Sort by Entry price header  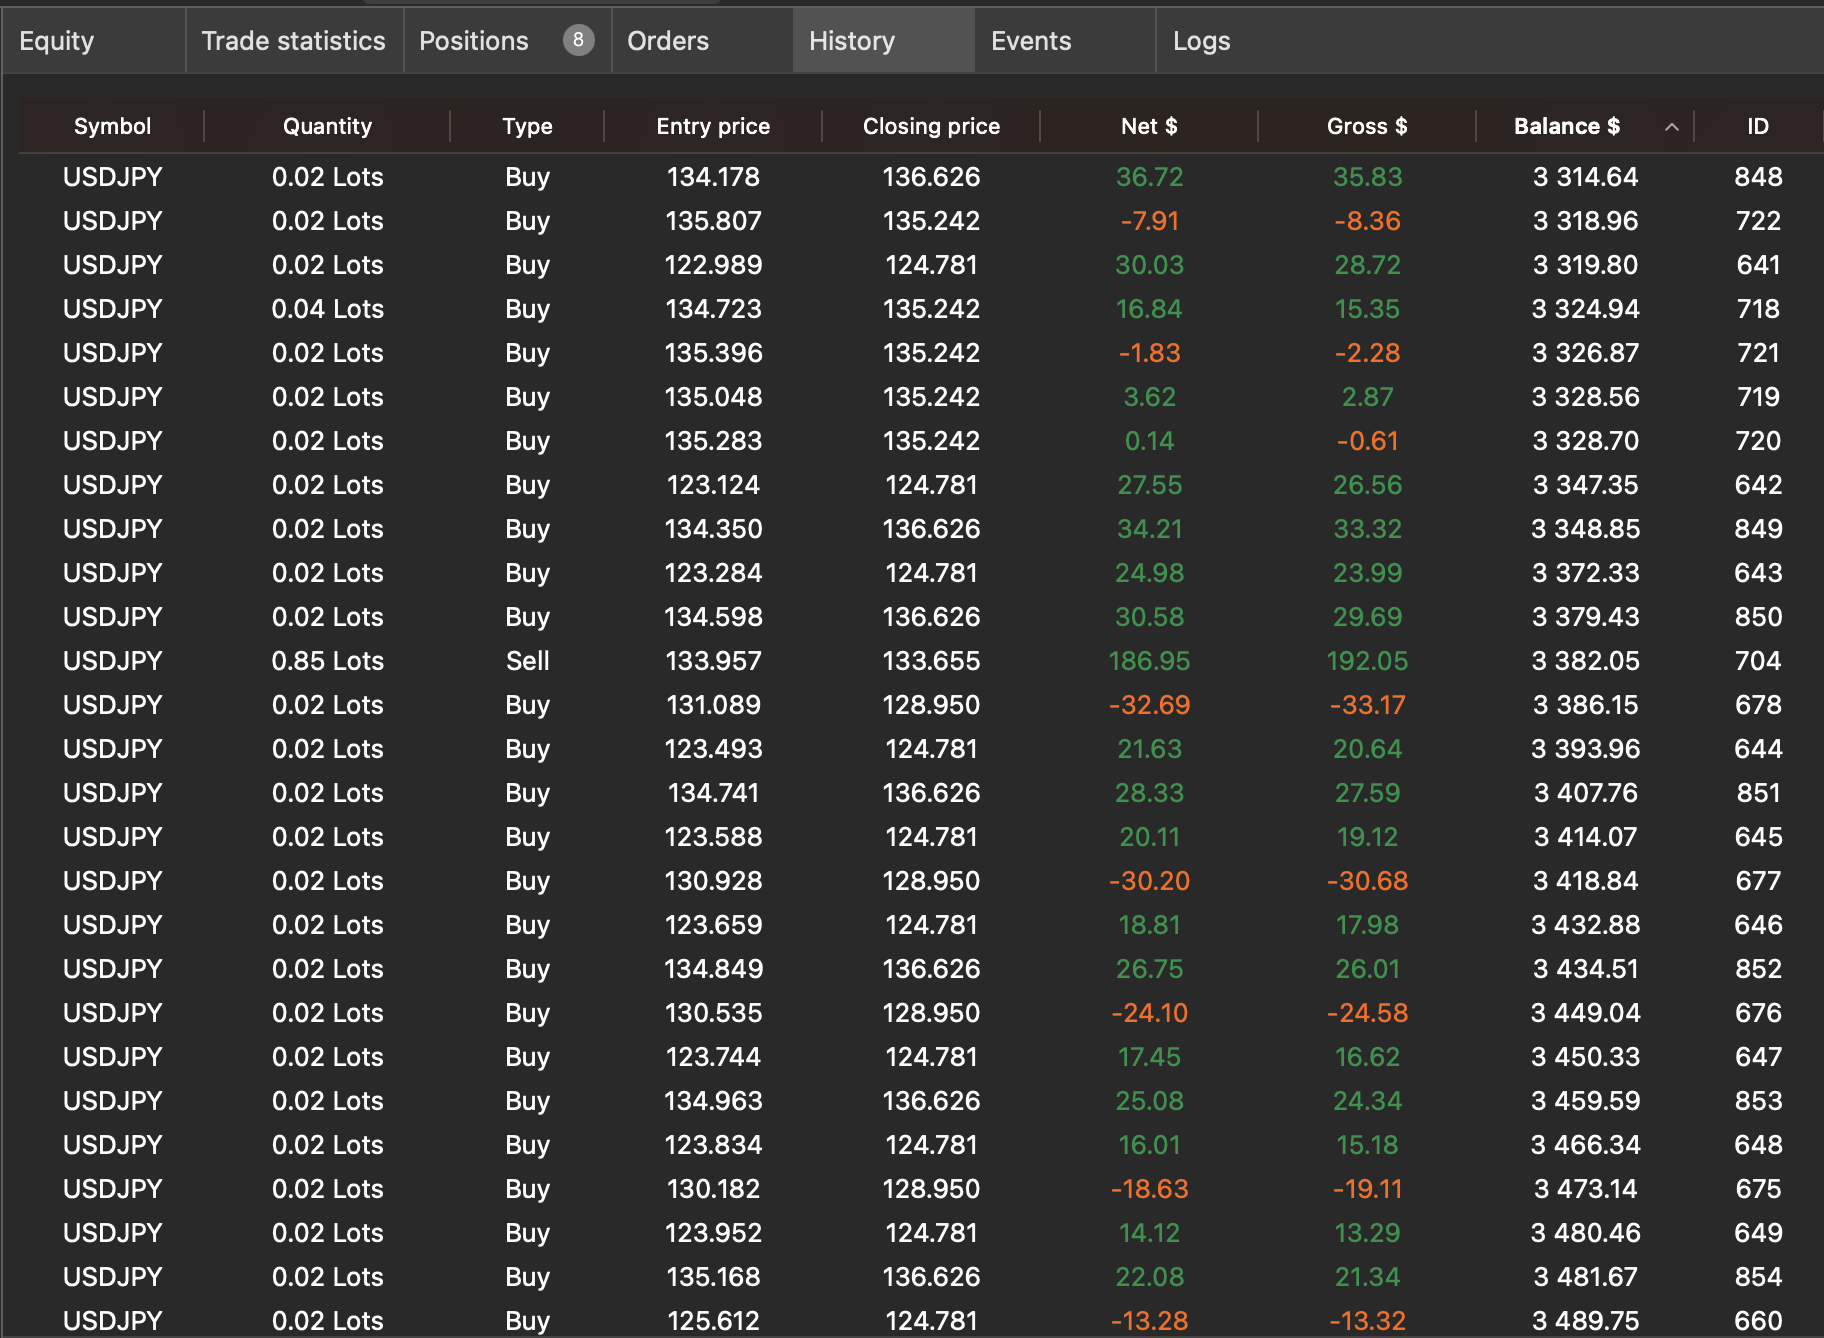[713, 127]
